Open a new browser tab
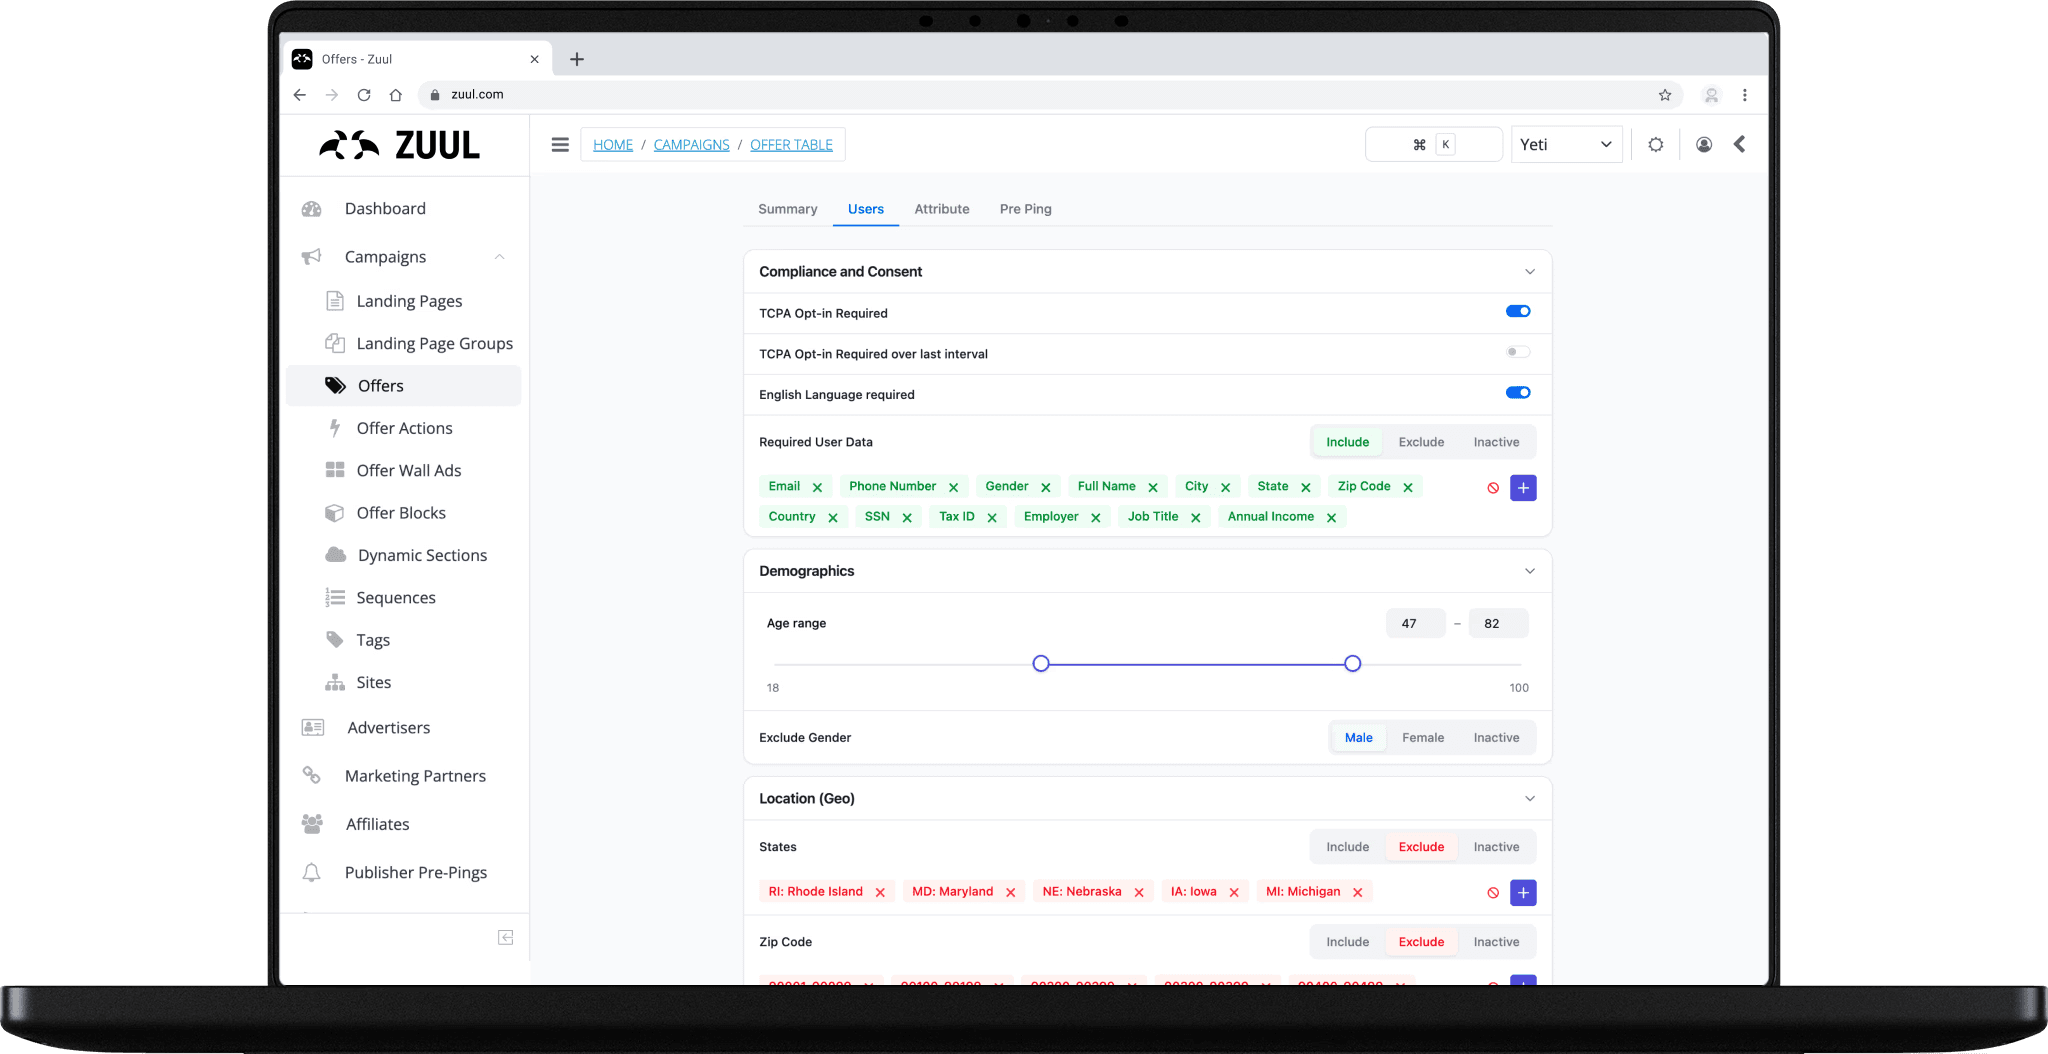2048x1054 pixels. pos(577,59)
